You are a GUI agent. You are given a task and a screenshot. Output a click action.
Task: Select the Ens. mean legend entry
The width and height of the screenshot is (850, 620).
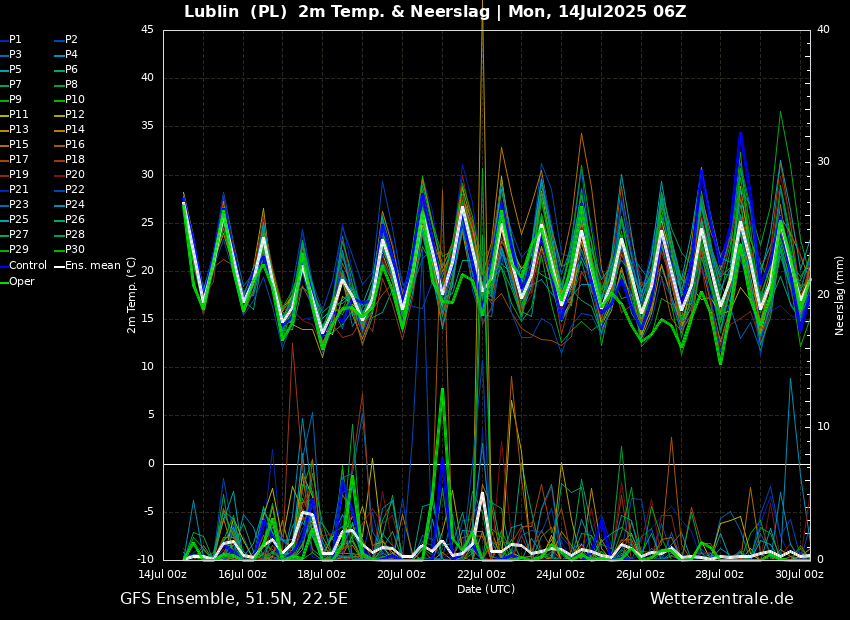[93, 266]
